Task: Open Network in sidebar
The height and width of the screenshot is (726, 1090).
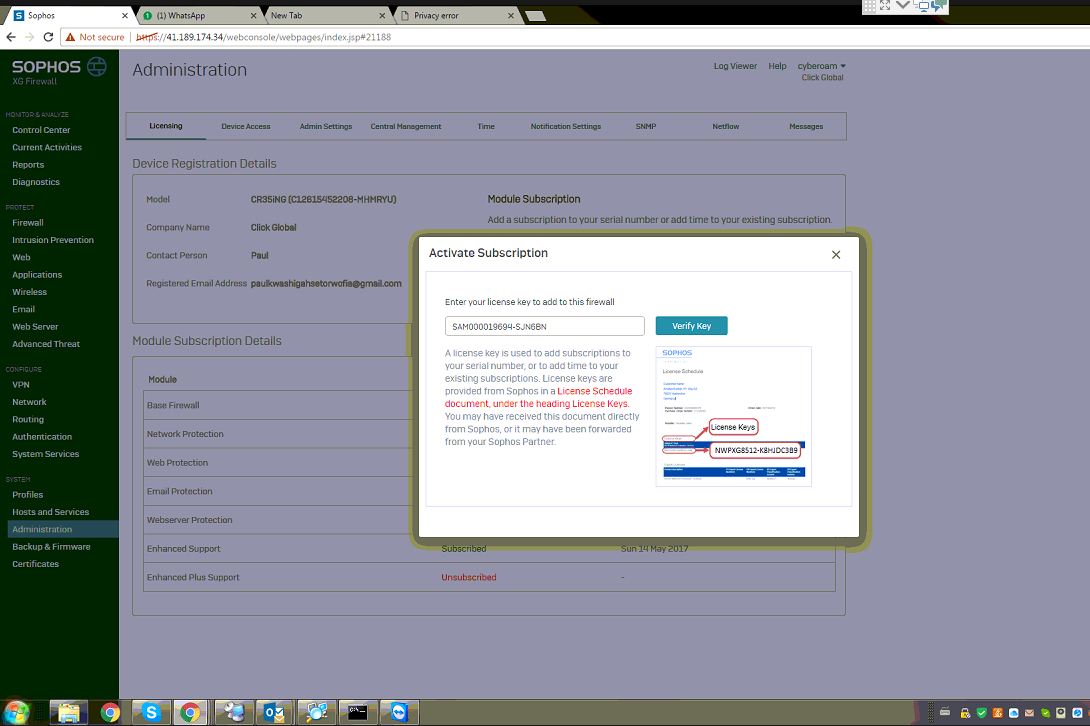Action: 29,402
